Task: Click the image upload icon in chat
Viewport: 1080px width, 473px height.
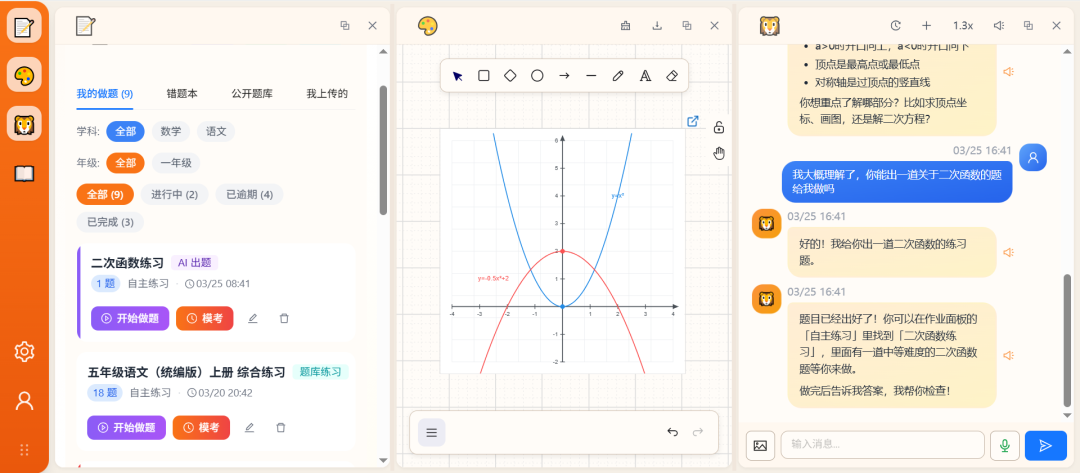Action: tap(760, 445)
